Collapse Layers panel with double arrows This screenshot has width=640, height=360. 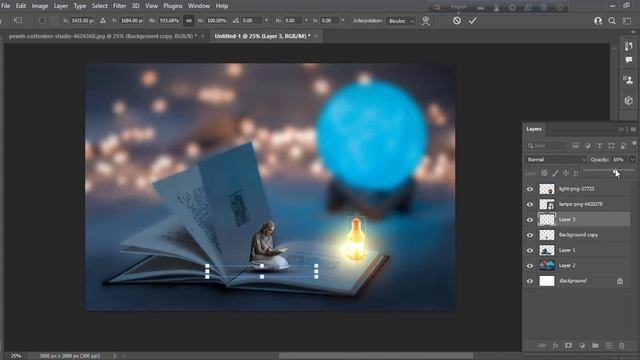tap(621, 129)
